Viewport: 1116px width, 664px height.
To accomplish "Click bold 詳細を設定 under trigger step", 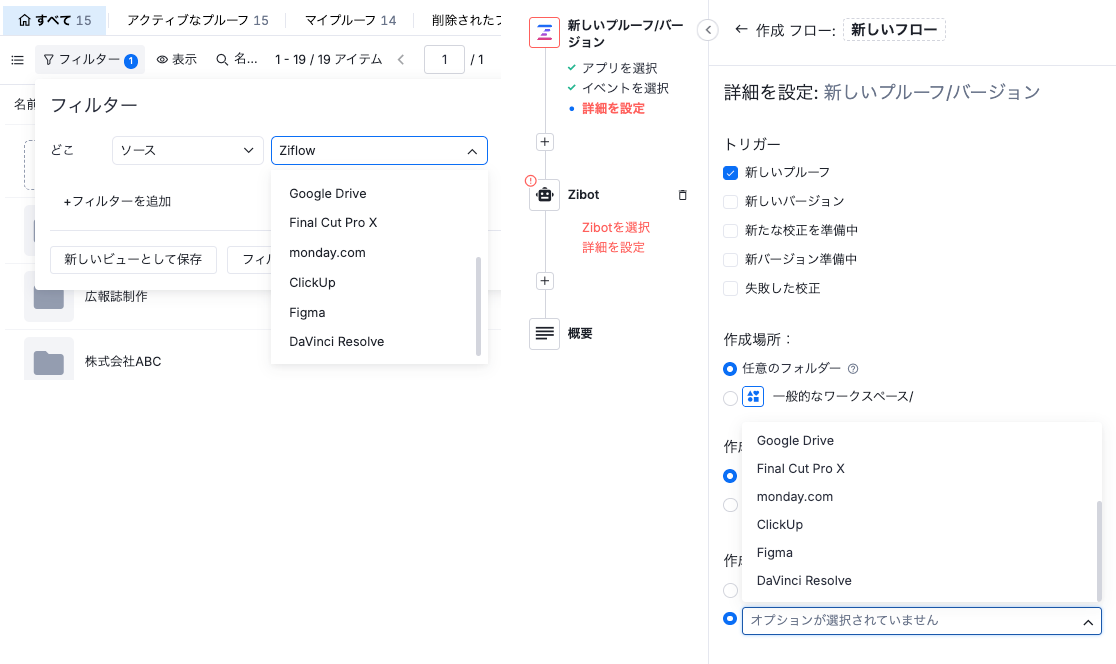I will tap(614, 108).
